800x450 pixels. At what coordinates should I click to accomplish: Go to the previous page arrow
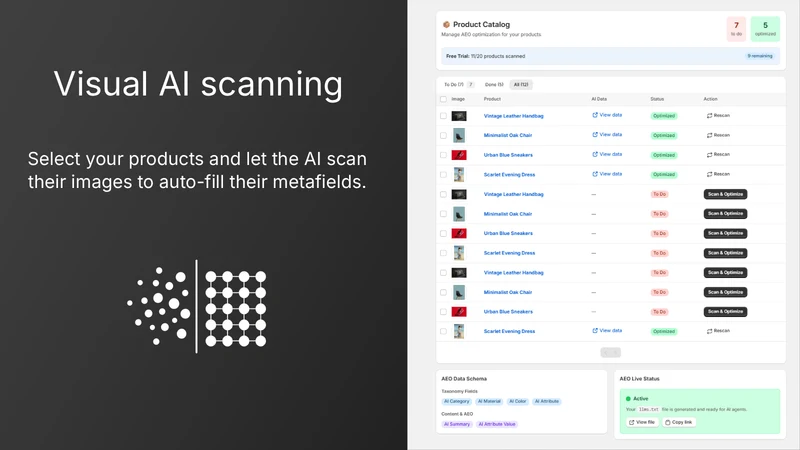pos(606,353)
